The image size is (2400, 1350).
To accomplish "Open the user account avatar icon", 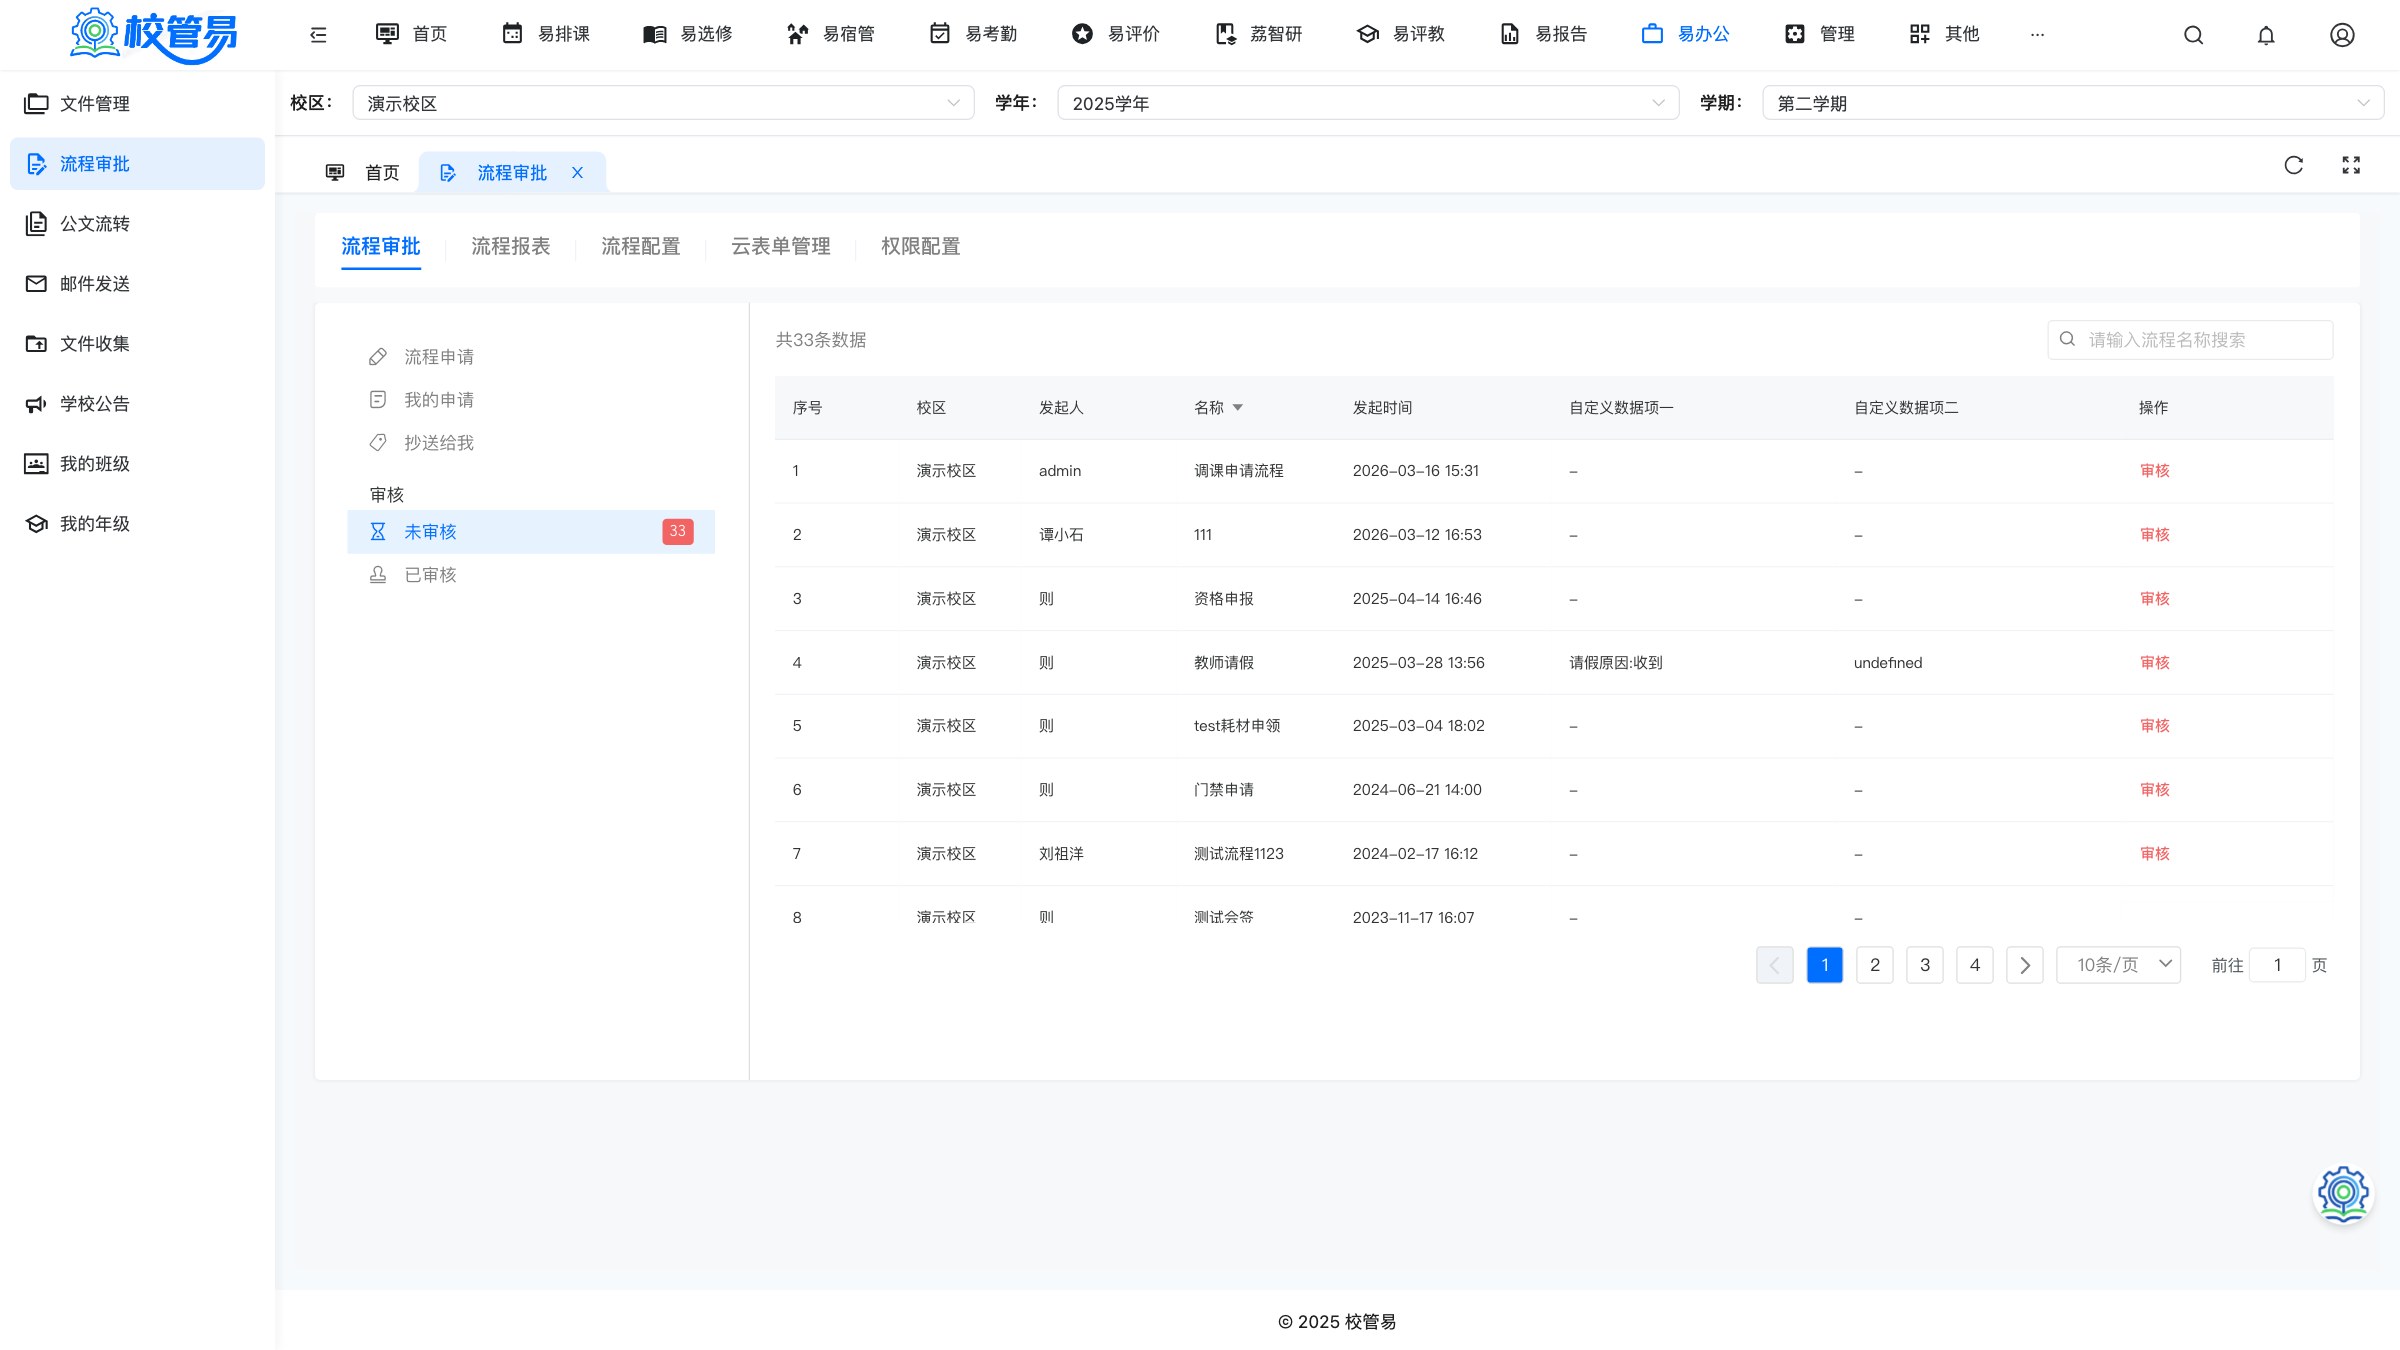I will pos(2342,35).
